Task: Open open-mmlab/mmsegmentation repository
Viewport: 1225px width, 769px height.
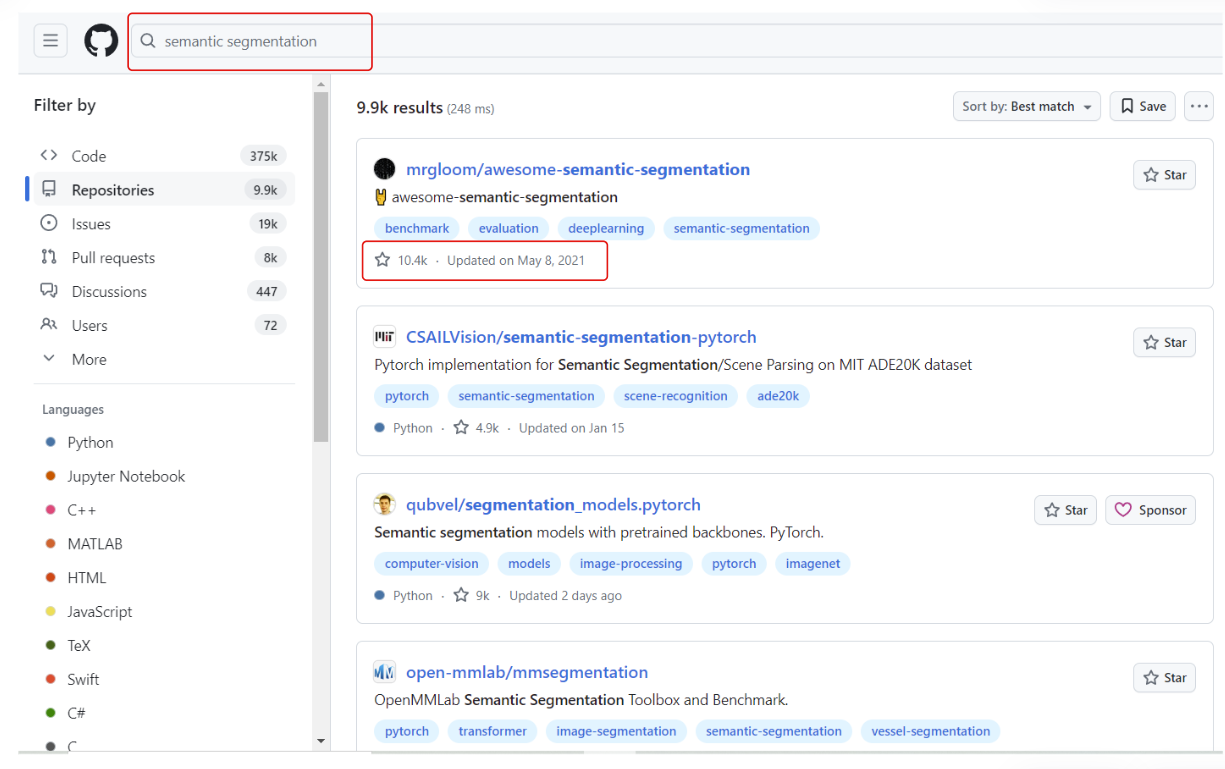Action: (527, 672)
